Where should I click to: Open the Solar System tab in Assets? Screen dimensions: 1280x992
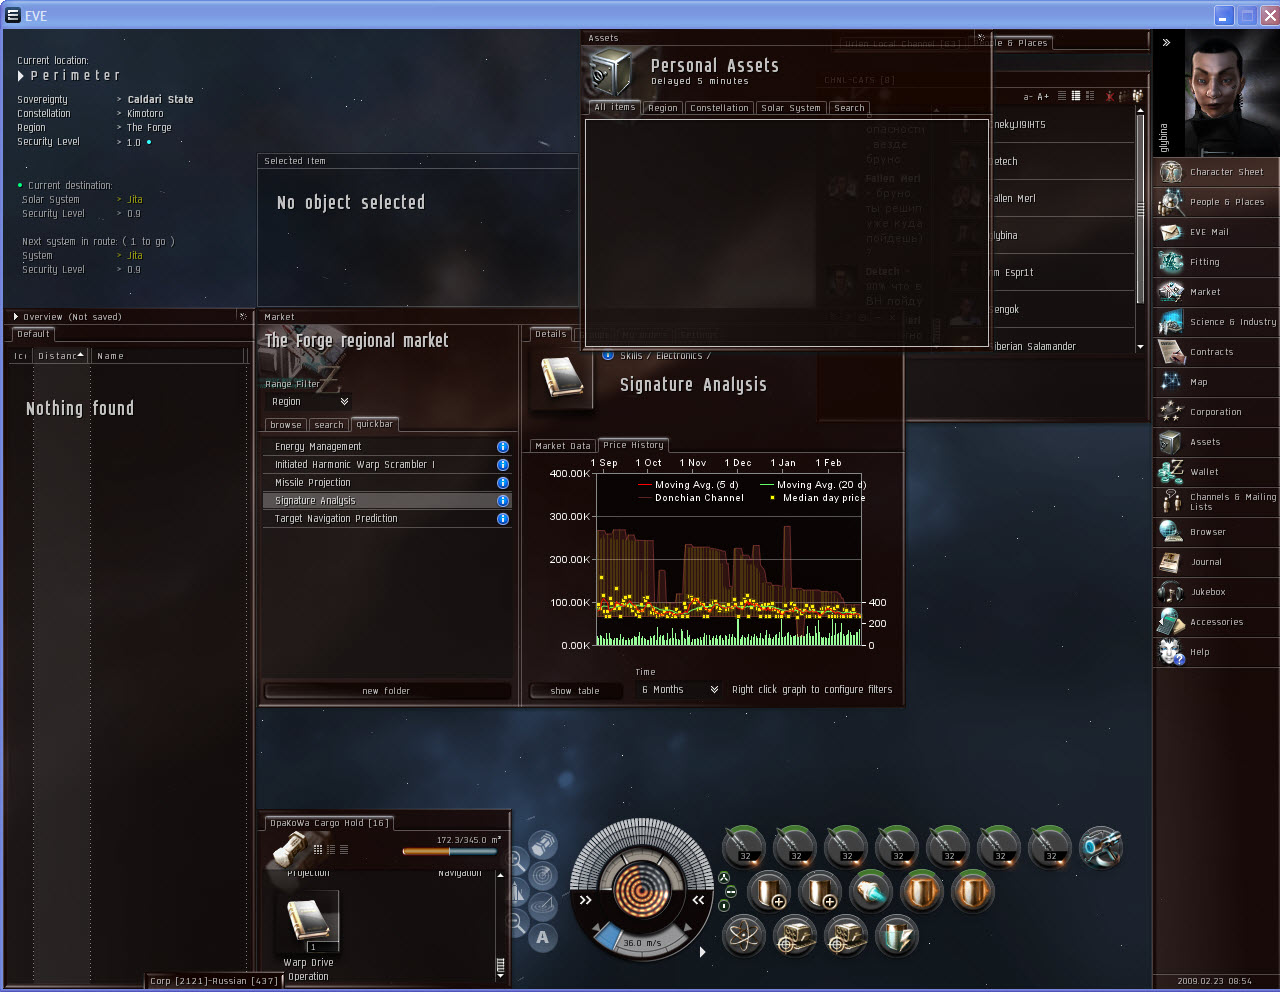791,108
